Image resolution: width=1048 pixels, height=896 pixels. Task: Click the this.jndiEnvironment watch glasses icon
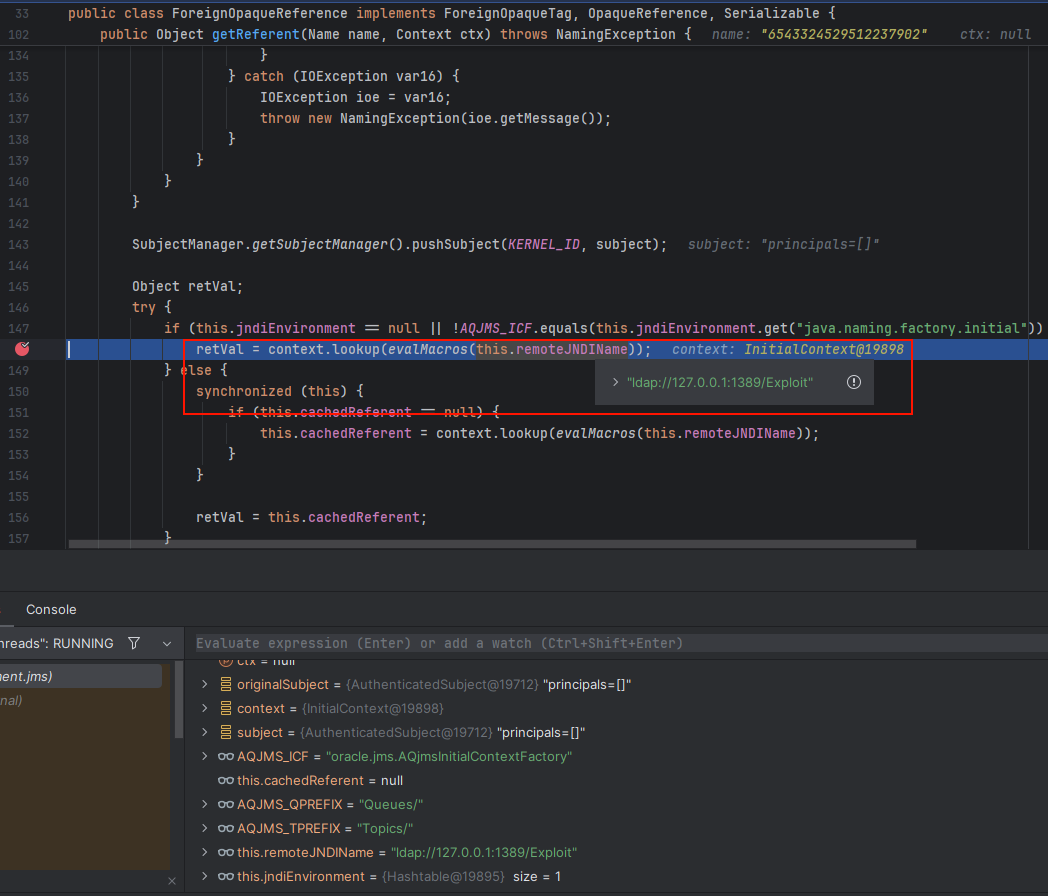[x=226, y=877]
